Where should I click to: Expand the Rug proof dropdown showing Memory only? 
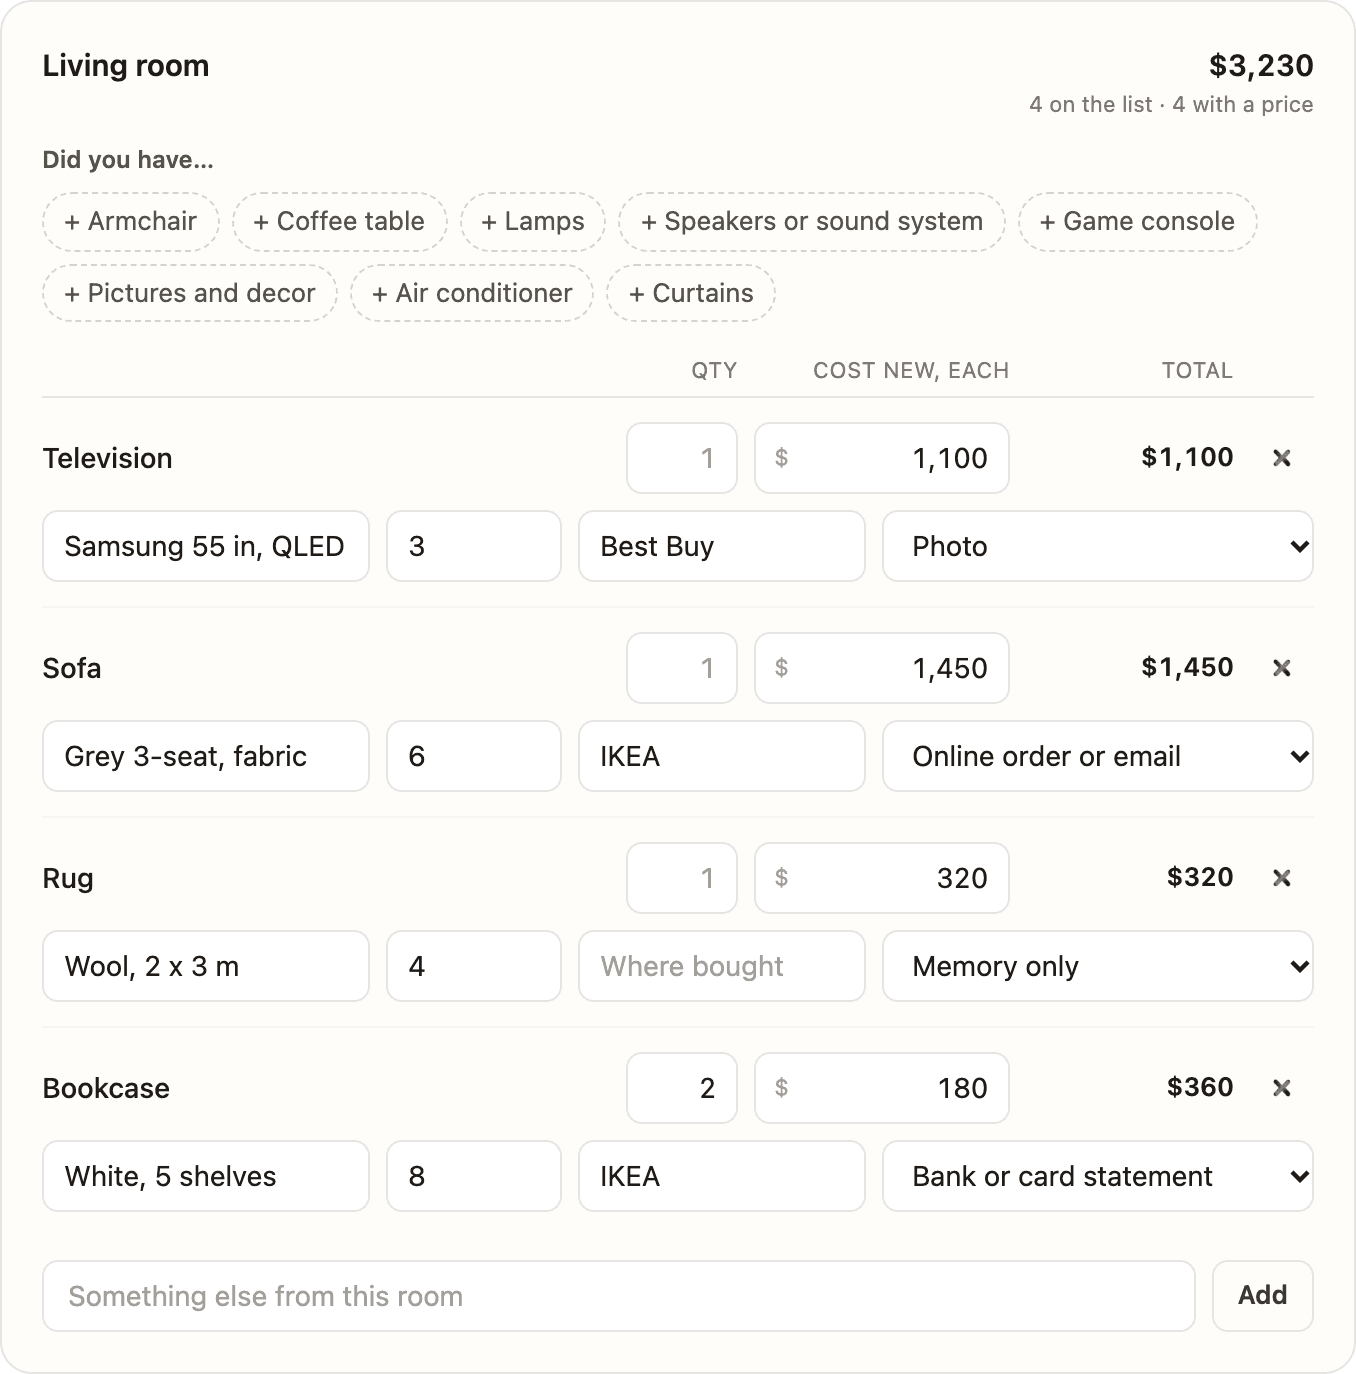(x=1098, y=966)
